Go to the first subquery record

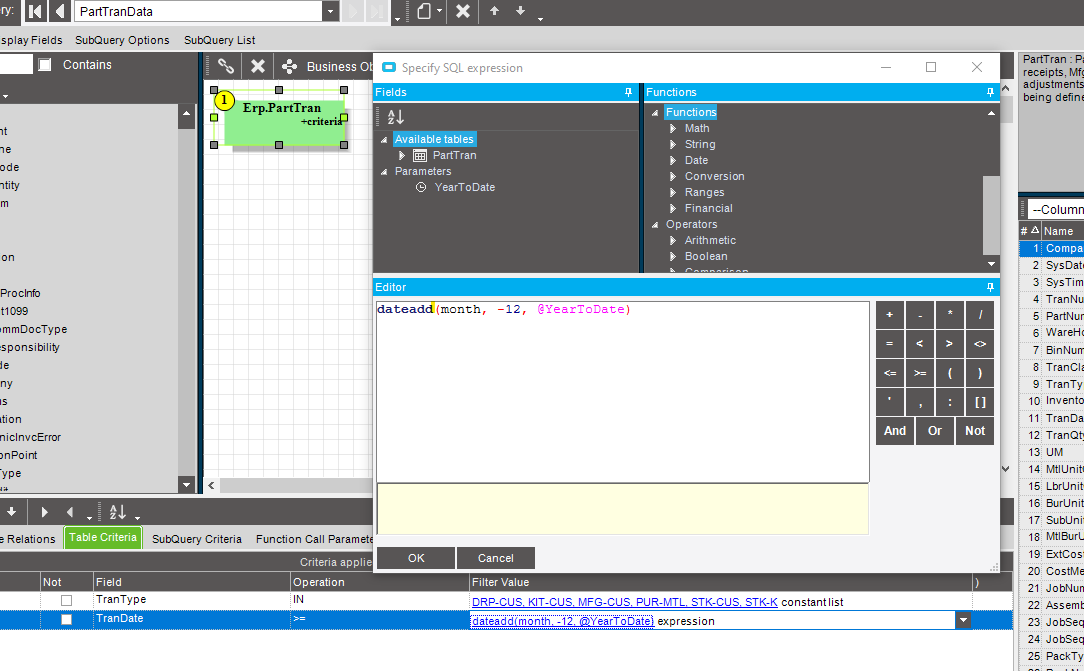tap(36, 11)
